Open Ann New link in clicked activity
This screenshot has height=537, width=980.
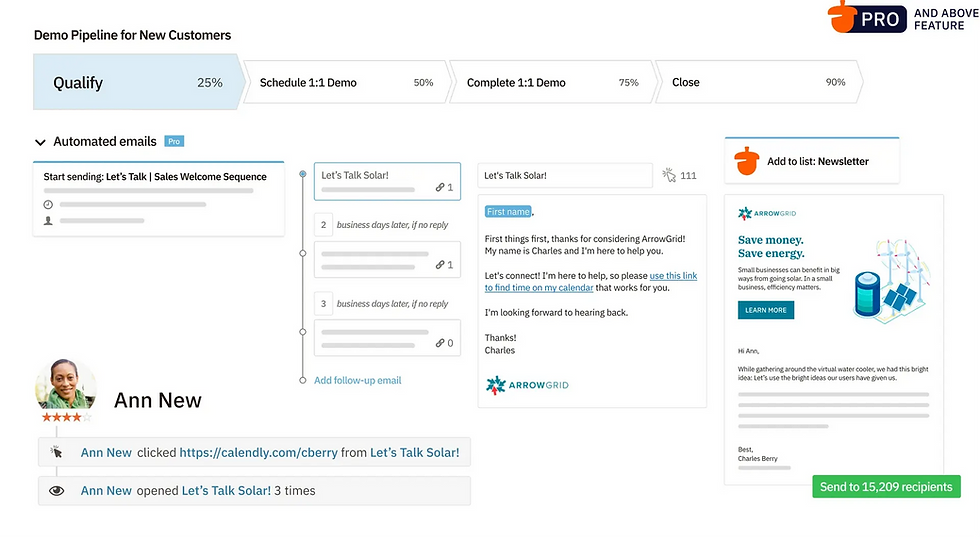point(106,453)
